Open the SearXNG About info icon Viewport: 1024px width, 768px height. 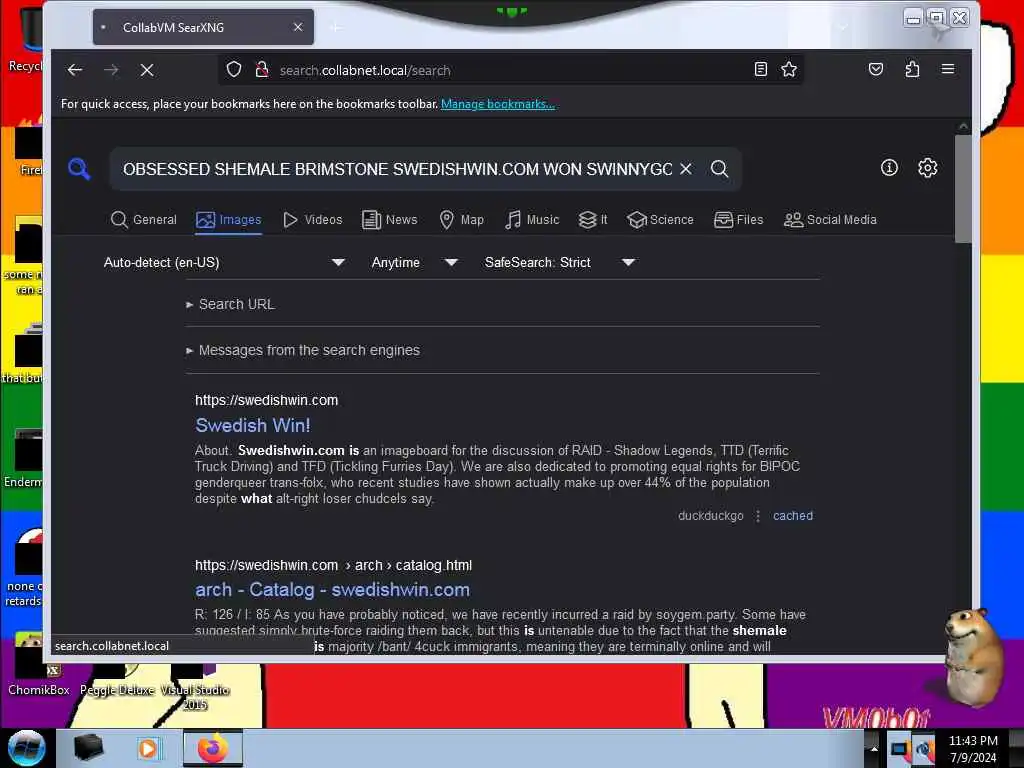click(889, 168)
